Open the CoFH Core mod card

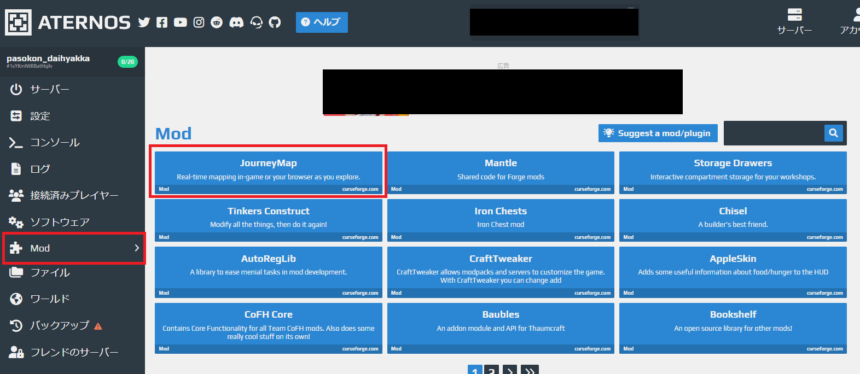tap(269, 328)
